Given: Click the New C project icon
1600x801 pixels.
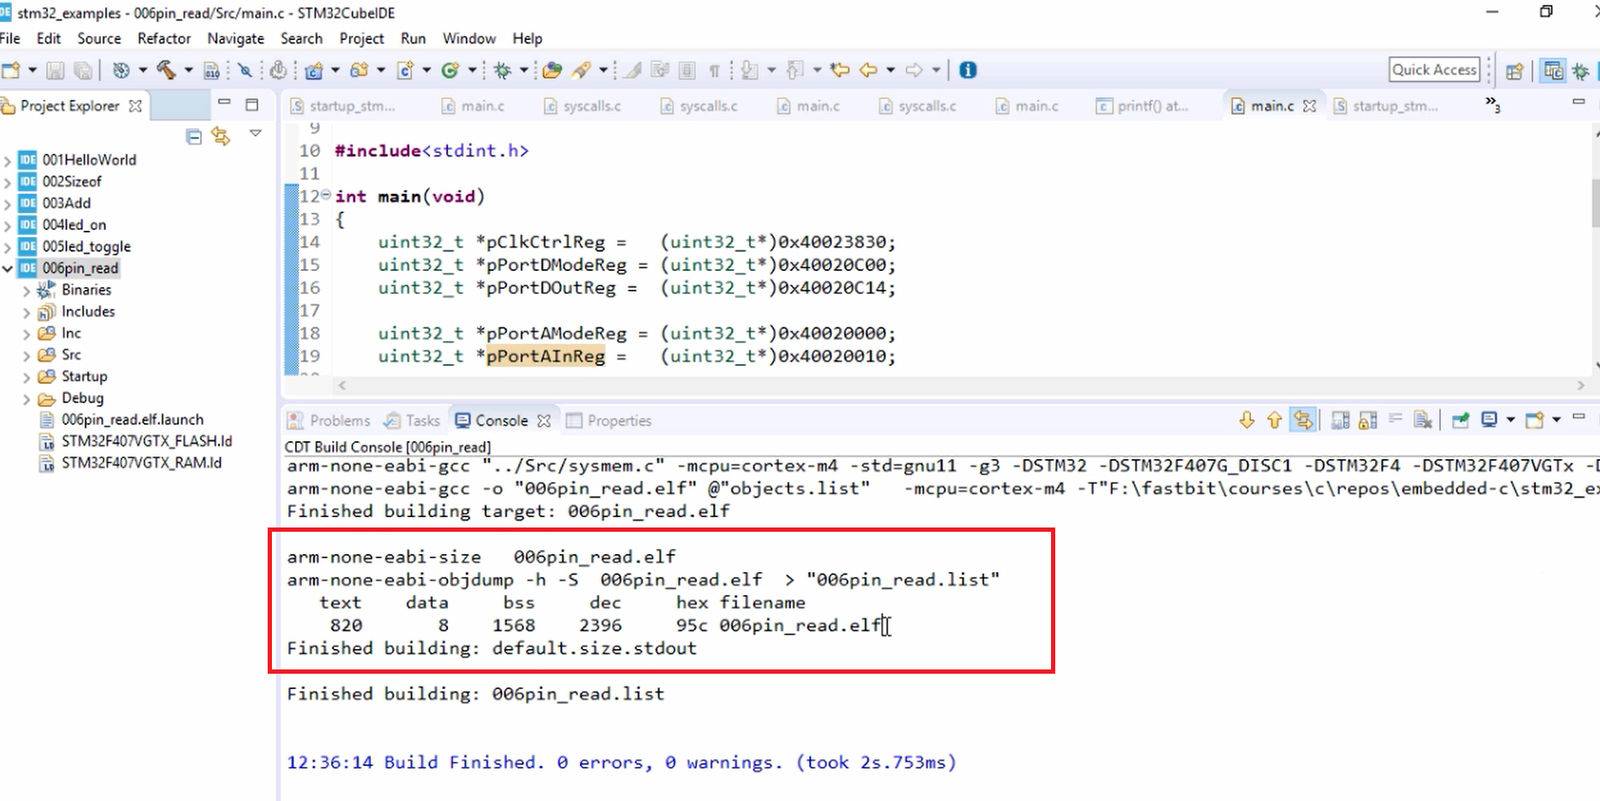Looking at the screenshot, I should [x=314, y=70].
